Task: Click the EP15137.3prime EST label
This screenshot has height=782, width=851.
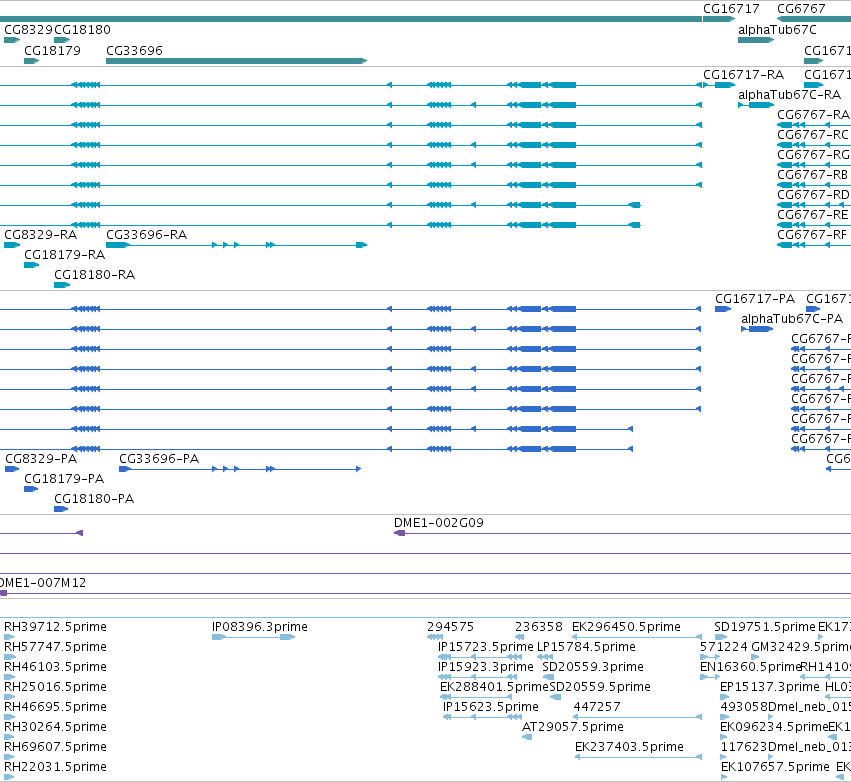Action: (x=770, y=686)
